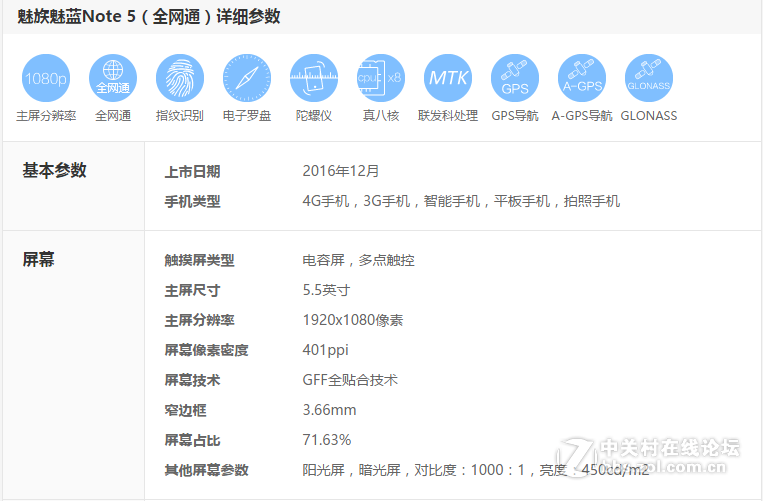
Task: Select the value 电容屏，多点触控
Action: tap(359, 261)
